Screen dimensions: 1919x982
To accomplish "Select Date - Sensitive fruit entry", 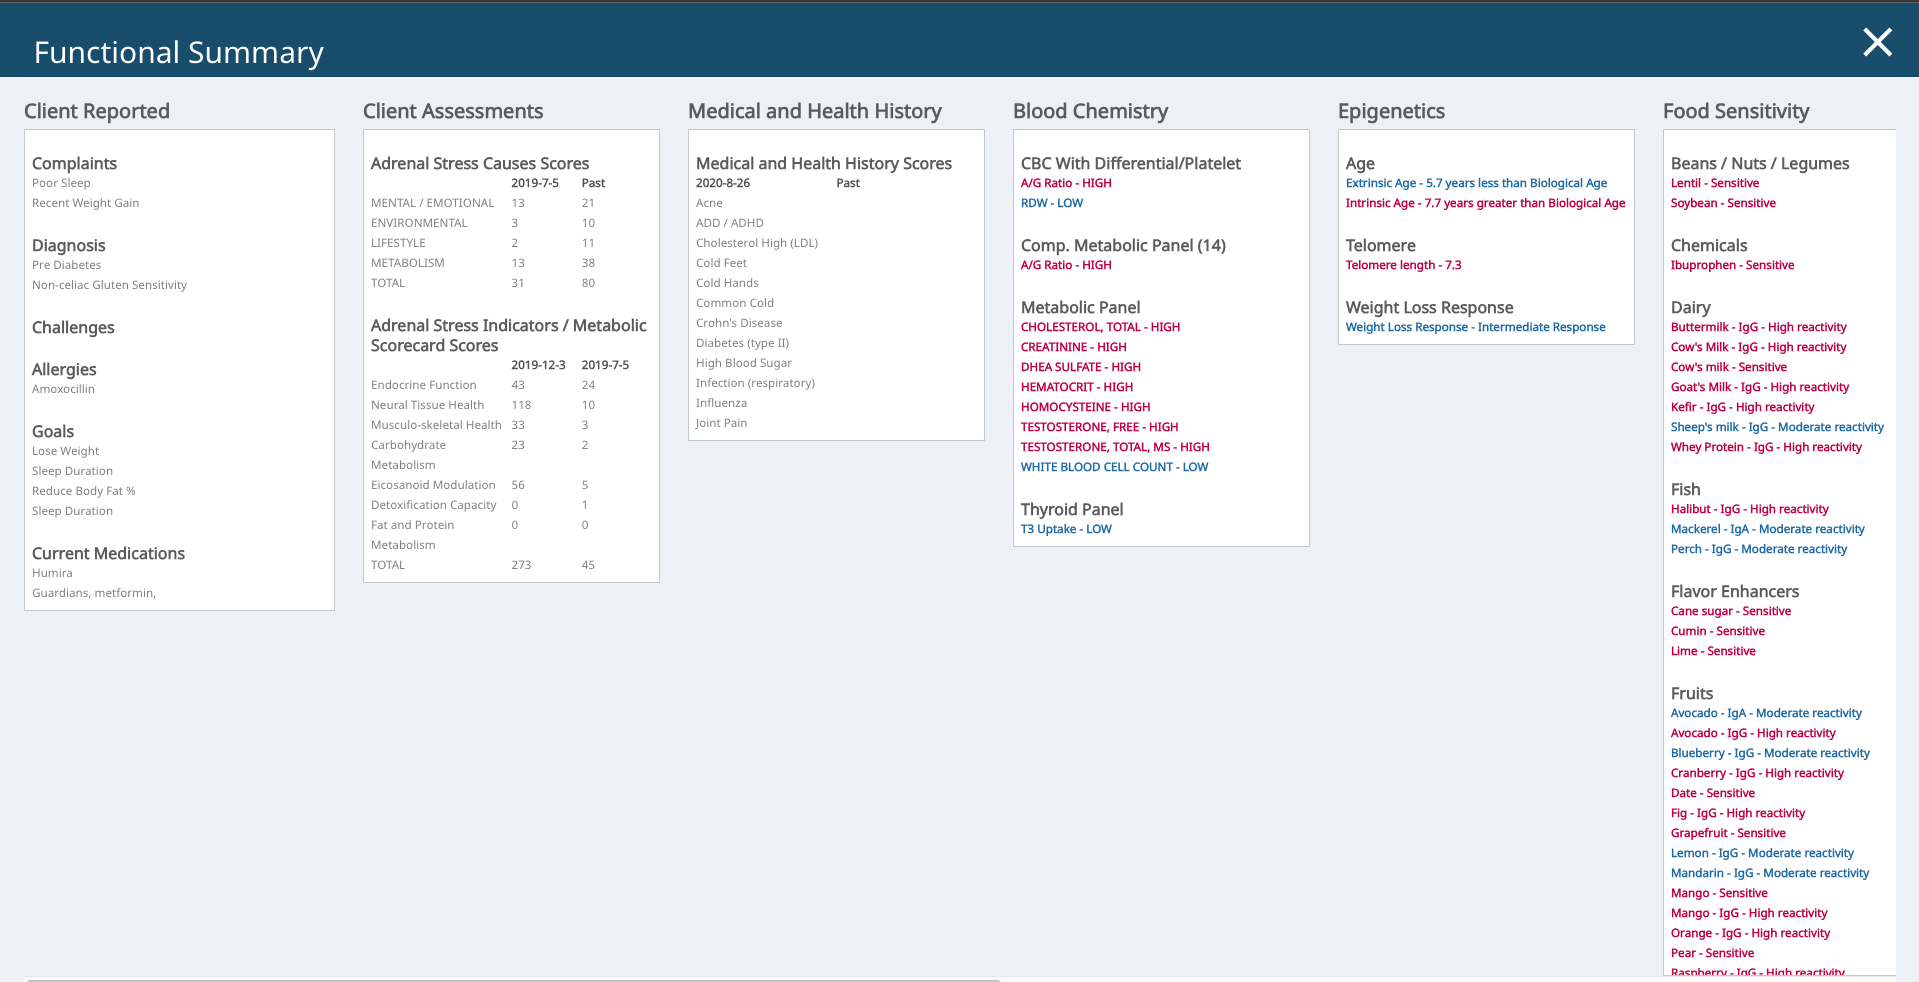I will pyautogui.click(x=1712, y=793).
